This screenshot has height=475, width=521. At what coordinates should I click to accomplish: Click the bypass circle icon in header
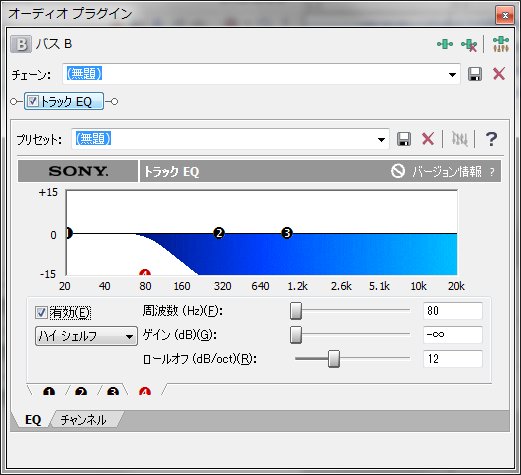(x=398, y=171)
